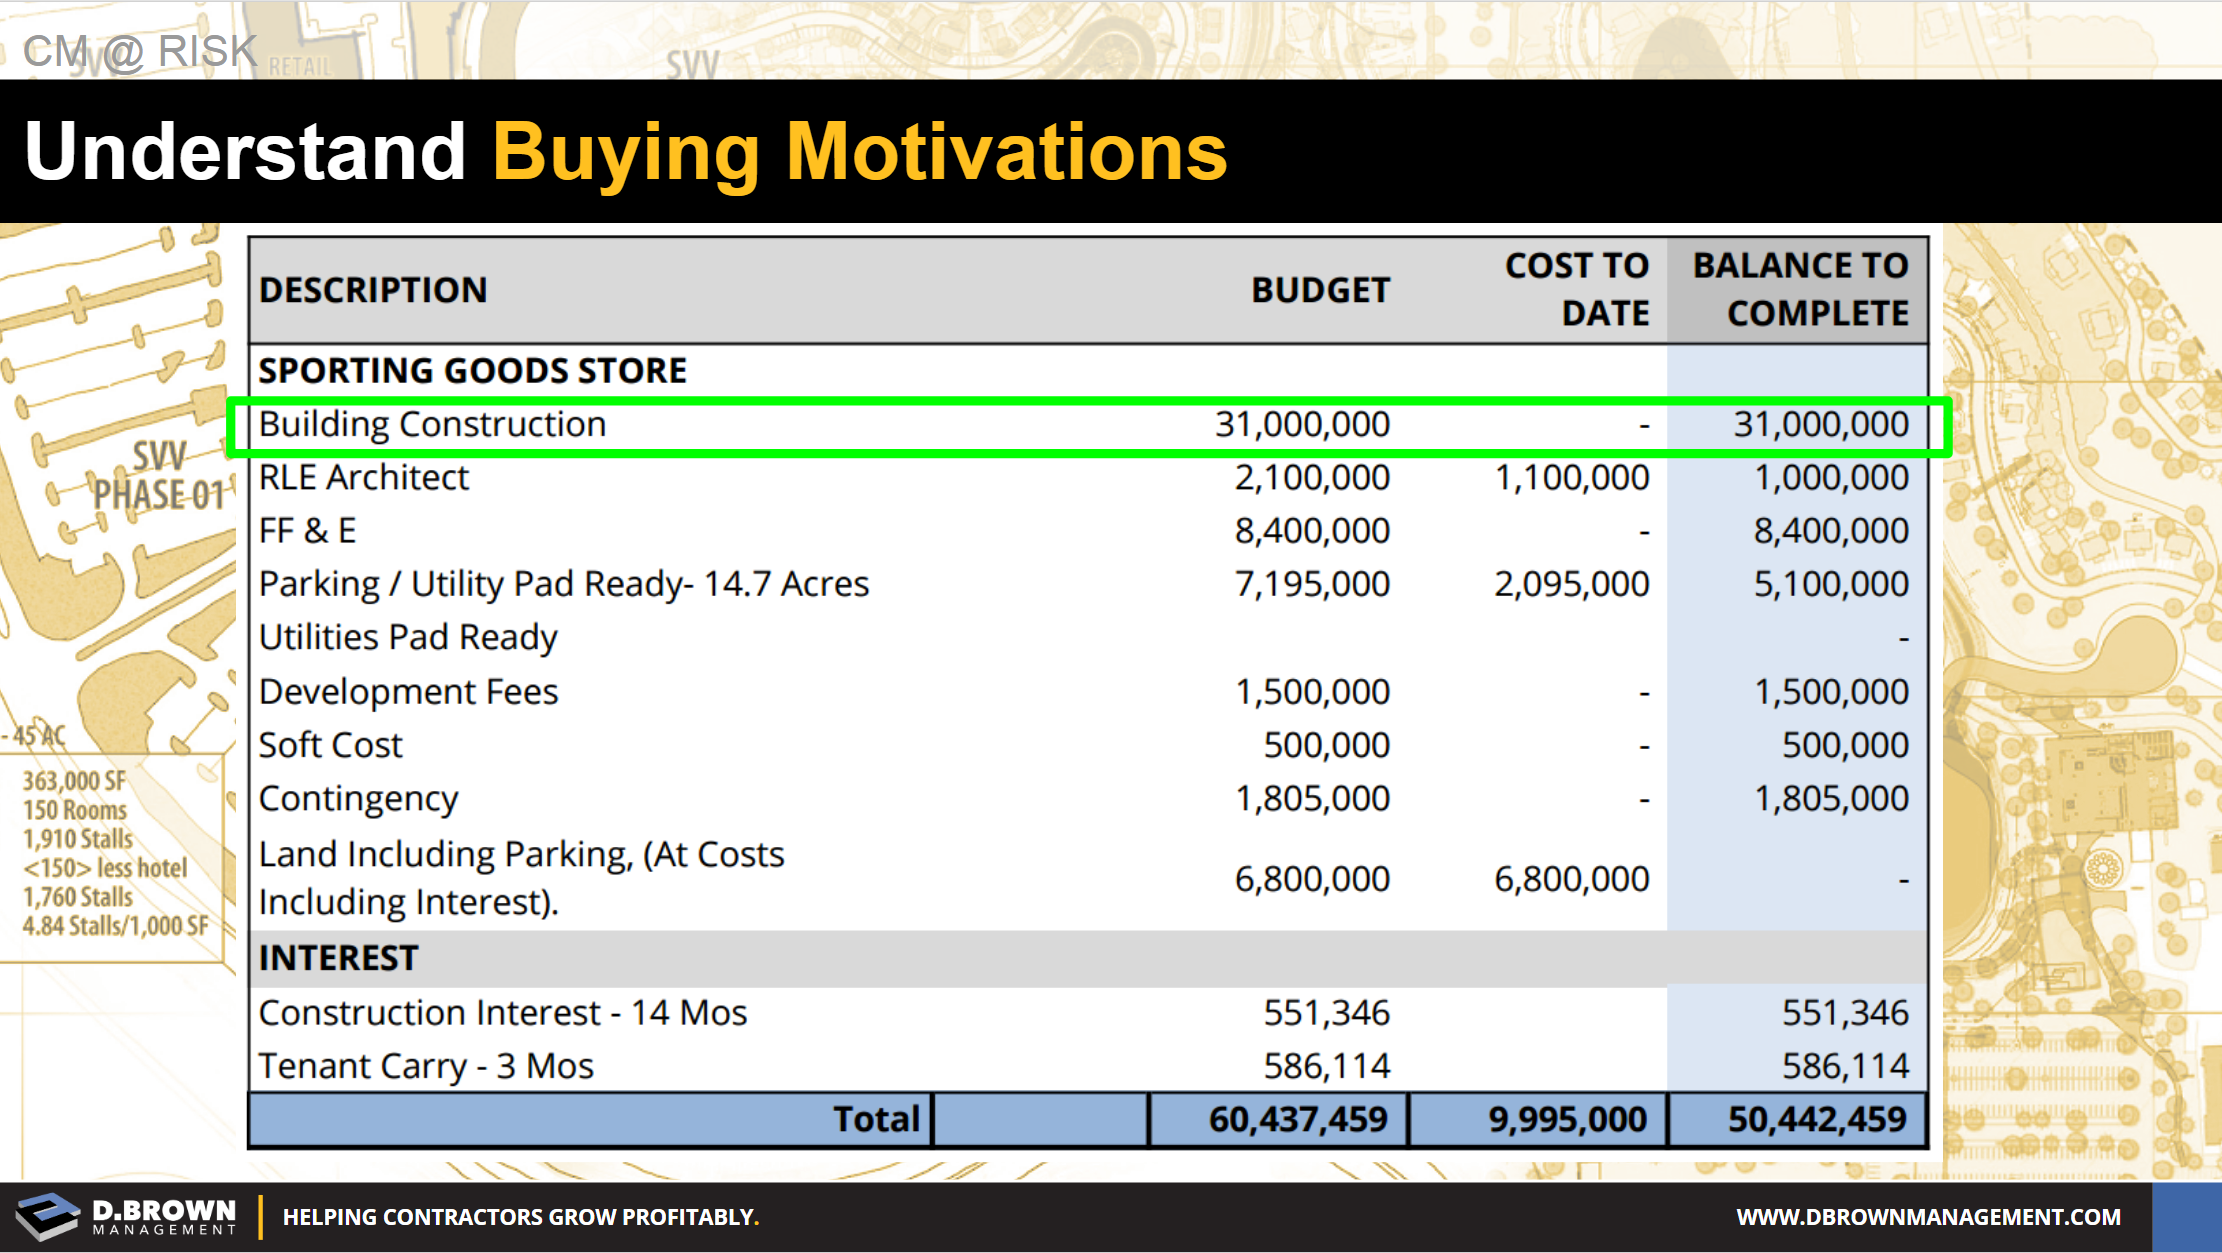
Task: Select the RLE Architect row label
Action: 363,478
